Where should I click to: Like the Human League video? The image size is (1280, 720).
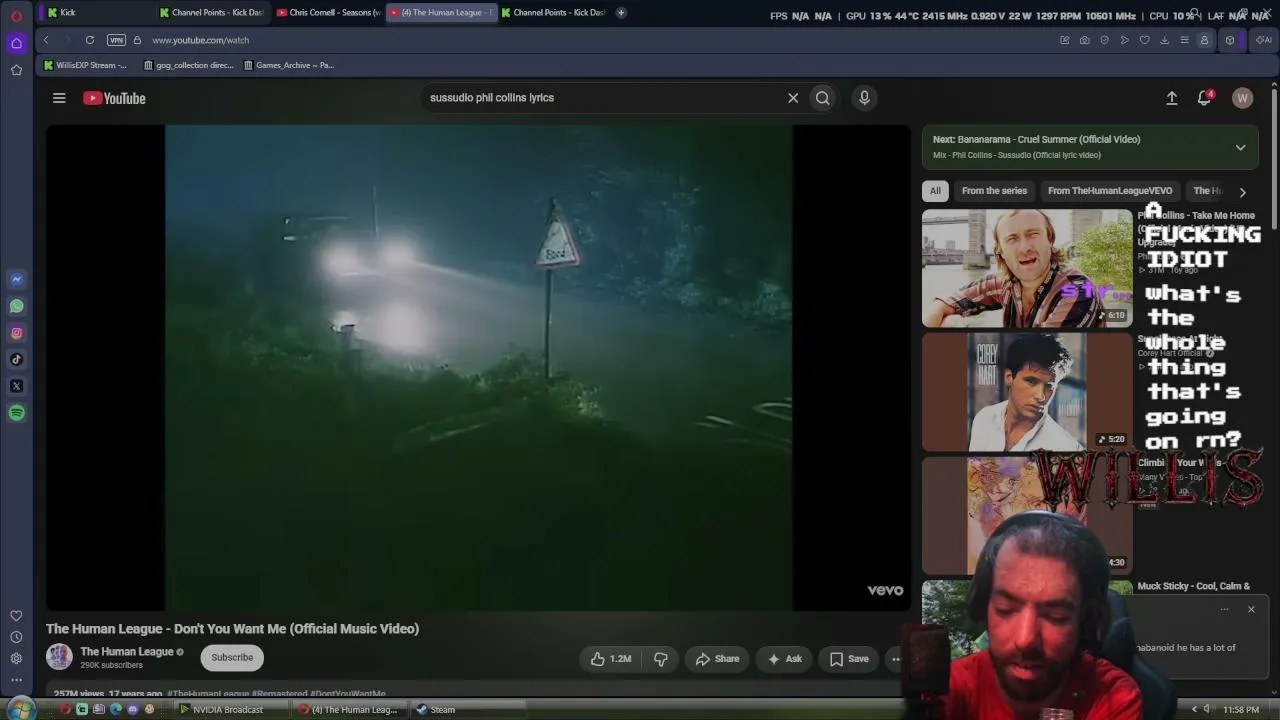[x=611, y=659]
